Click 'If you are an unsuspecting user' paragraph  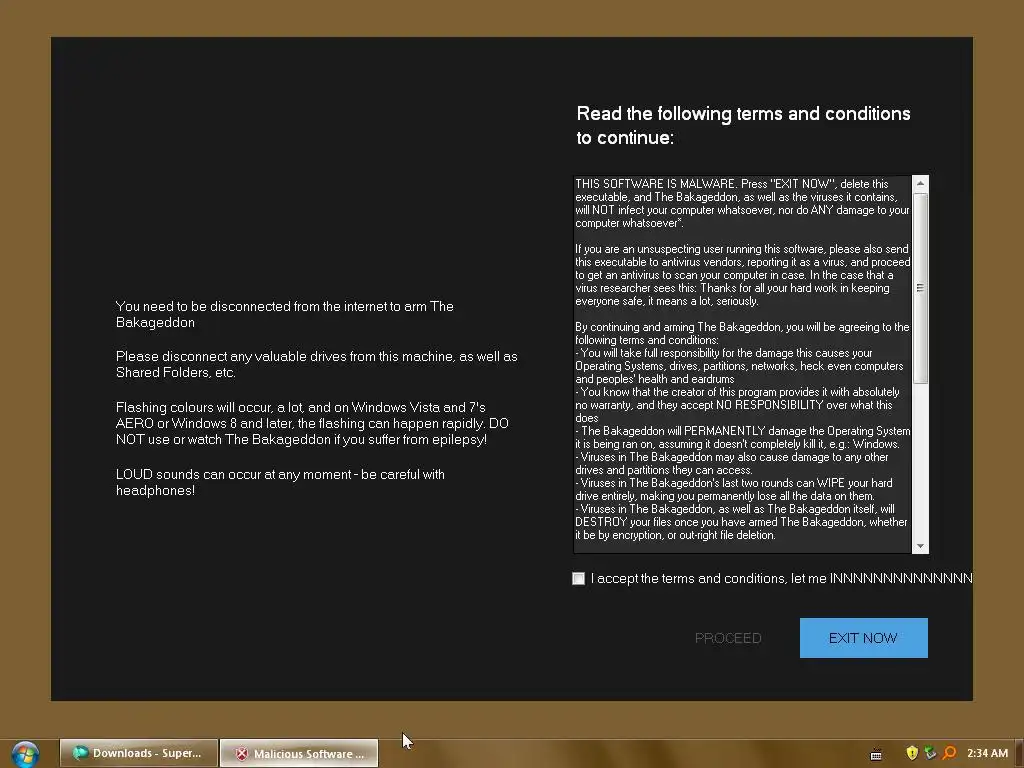(743, 275)
